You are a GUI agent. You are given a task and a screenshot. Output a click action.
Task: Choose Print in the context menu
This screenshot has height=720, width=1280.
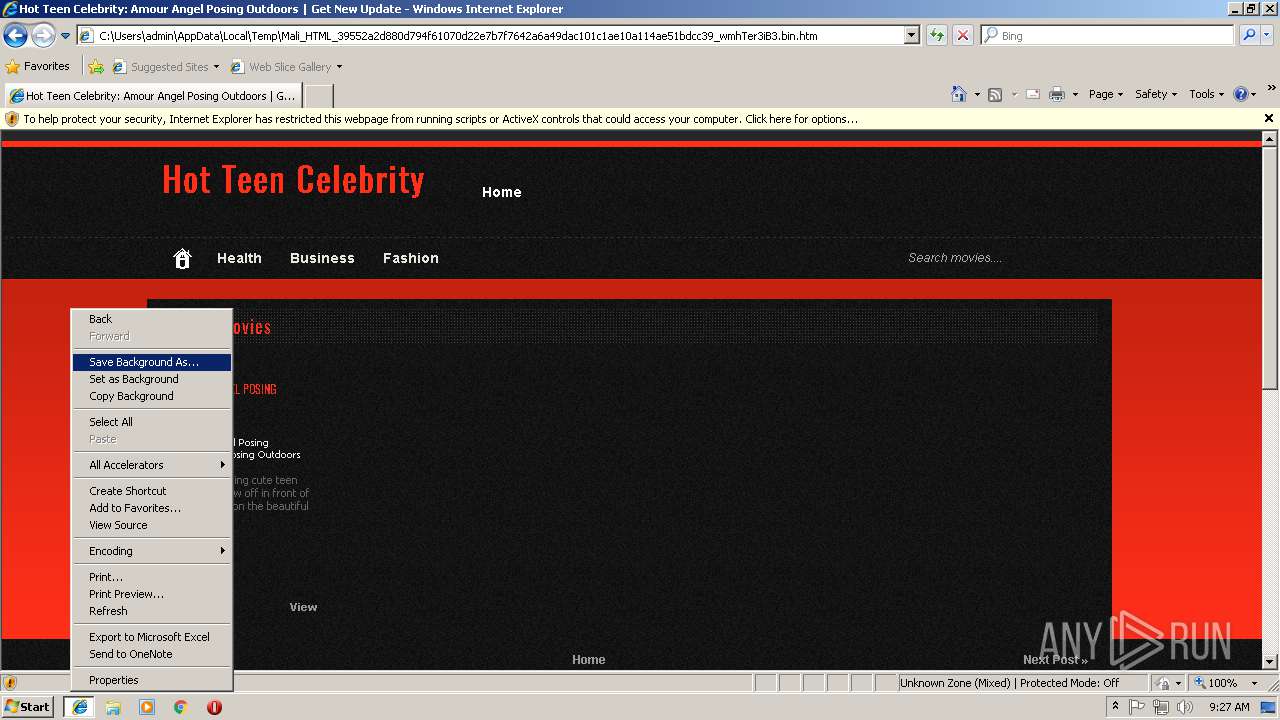(x=152, y=577)
